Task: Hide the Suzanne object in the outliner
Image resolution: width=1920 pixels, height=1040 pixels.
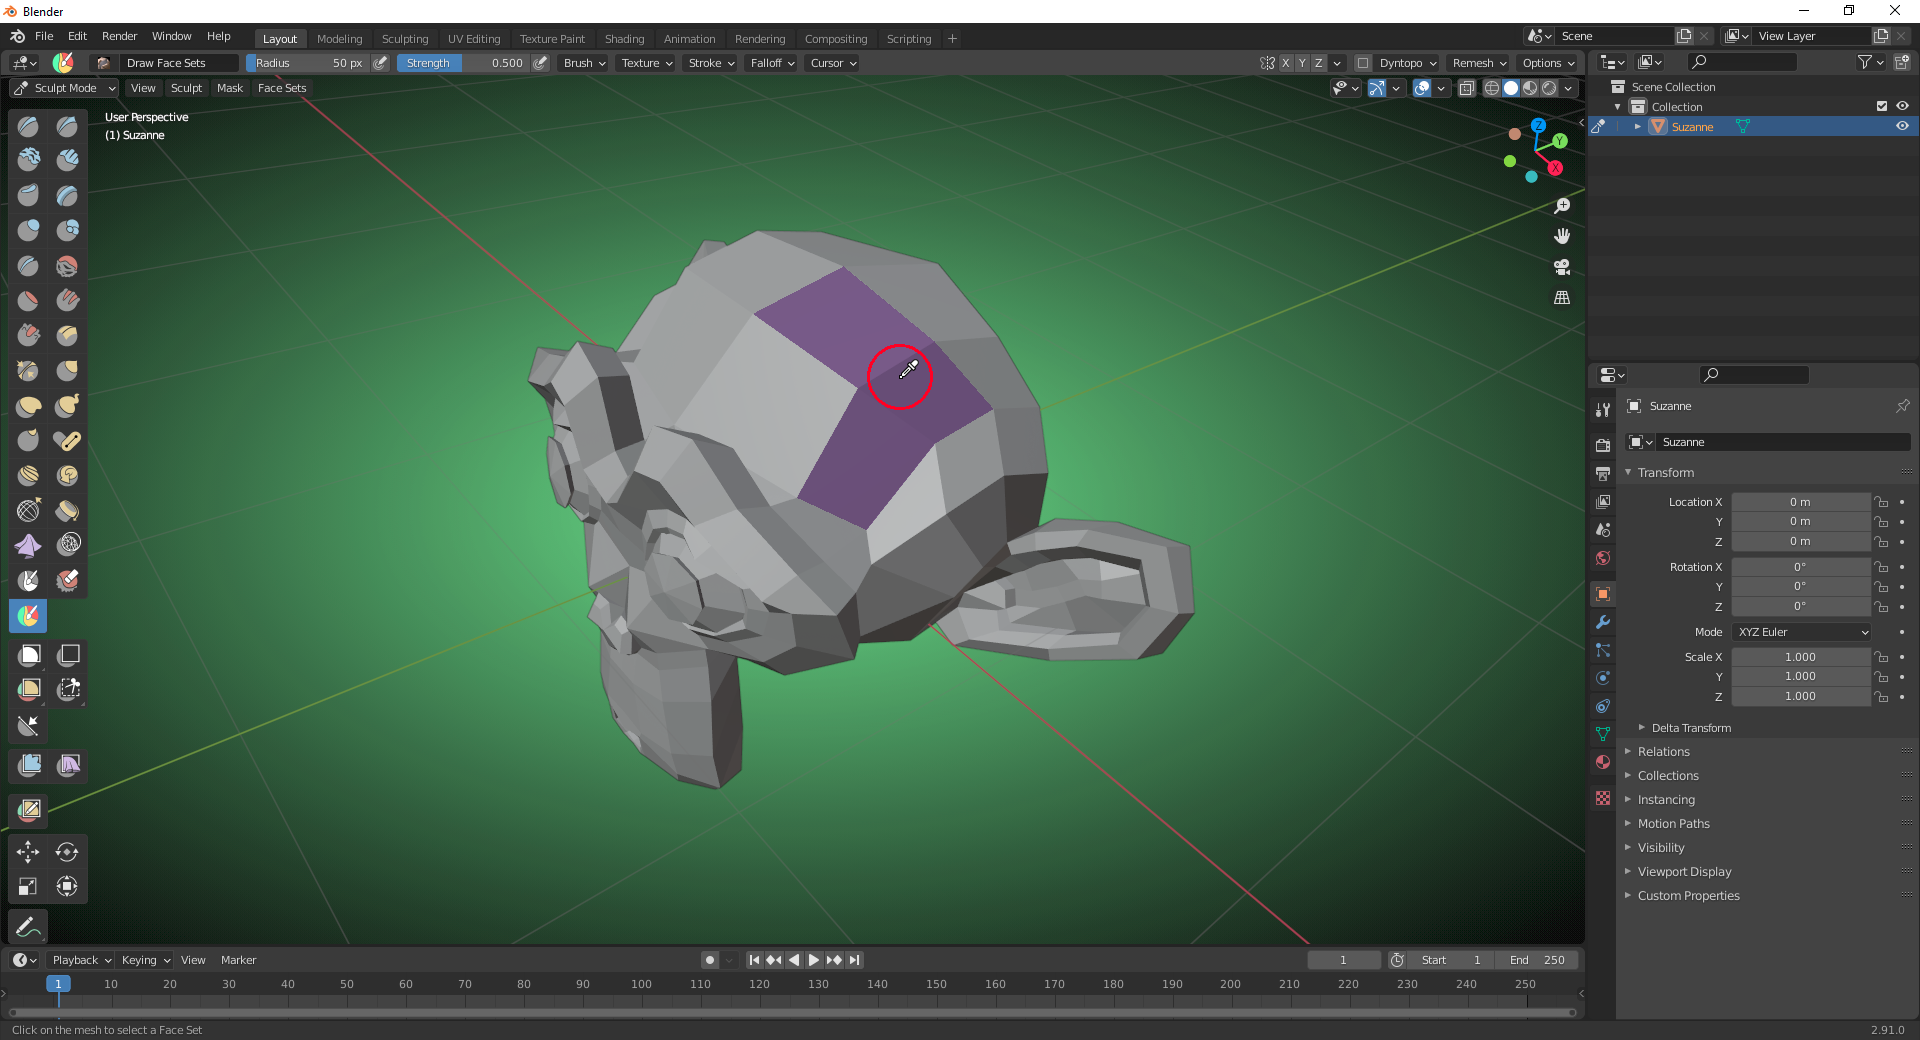Action: click(1902, 126)
